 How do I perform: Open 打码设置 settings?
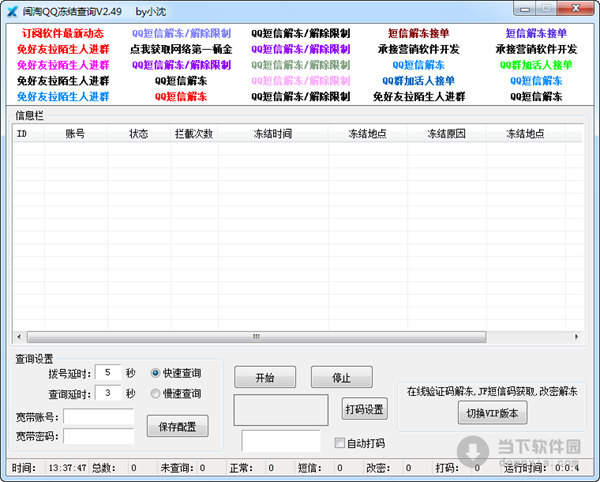click(364, 409)
